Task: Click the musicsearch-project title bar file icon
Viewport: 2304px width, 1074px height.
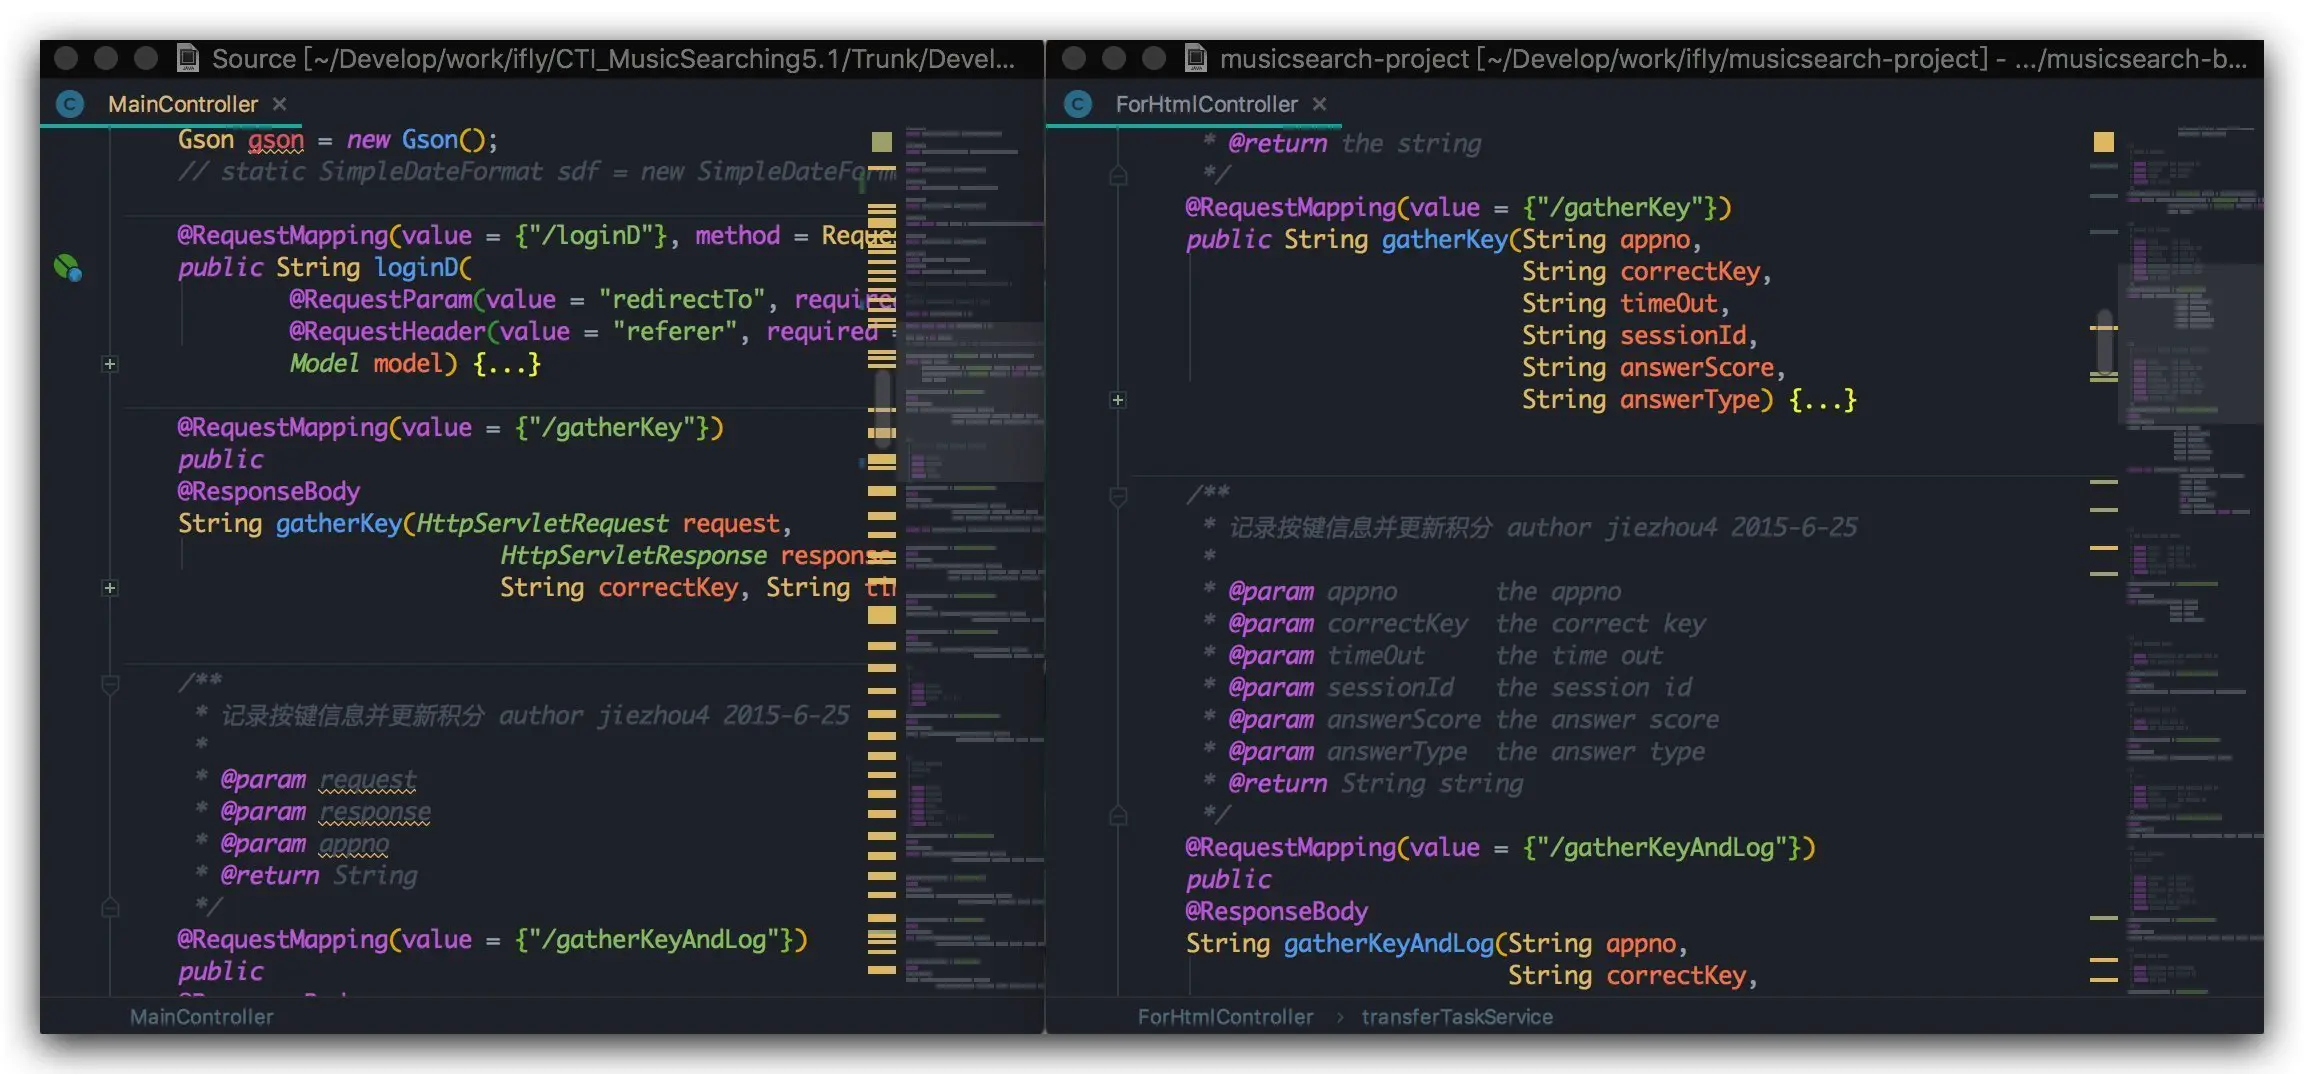Action: pyautogui.click(x=1195, y=58)
